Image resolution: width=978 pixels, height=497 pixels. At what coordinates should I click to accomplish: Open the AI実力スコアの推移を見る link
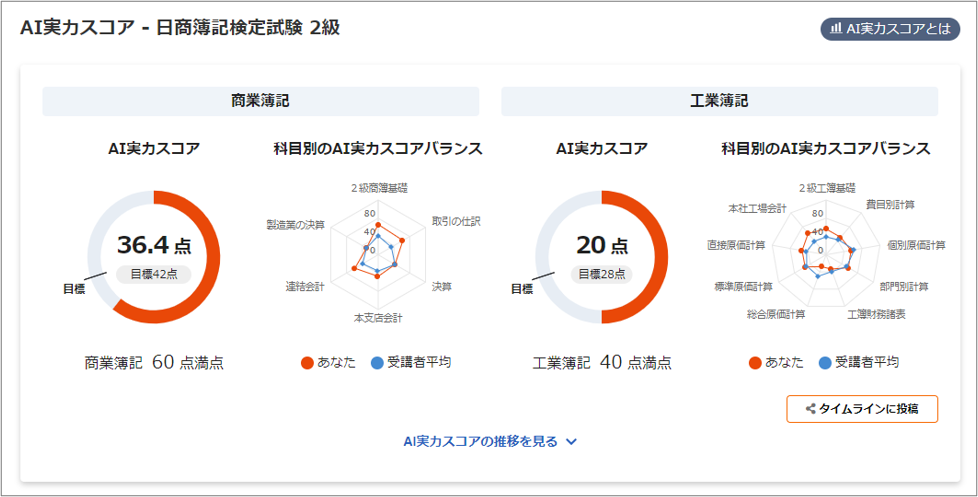pos(480,442)
